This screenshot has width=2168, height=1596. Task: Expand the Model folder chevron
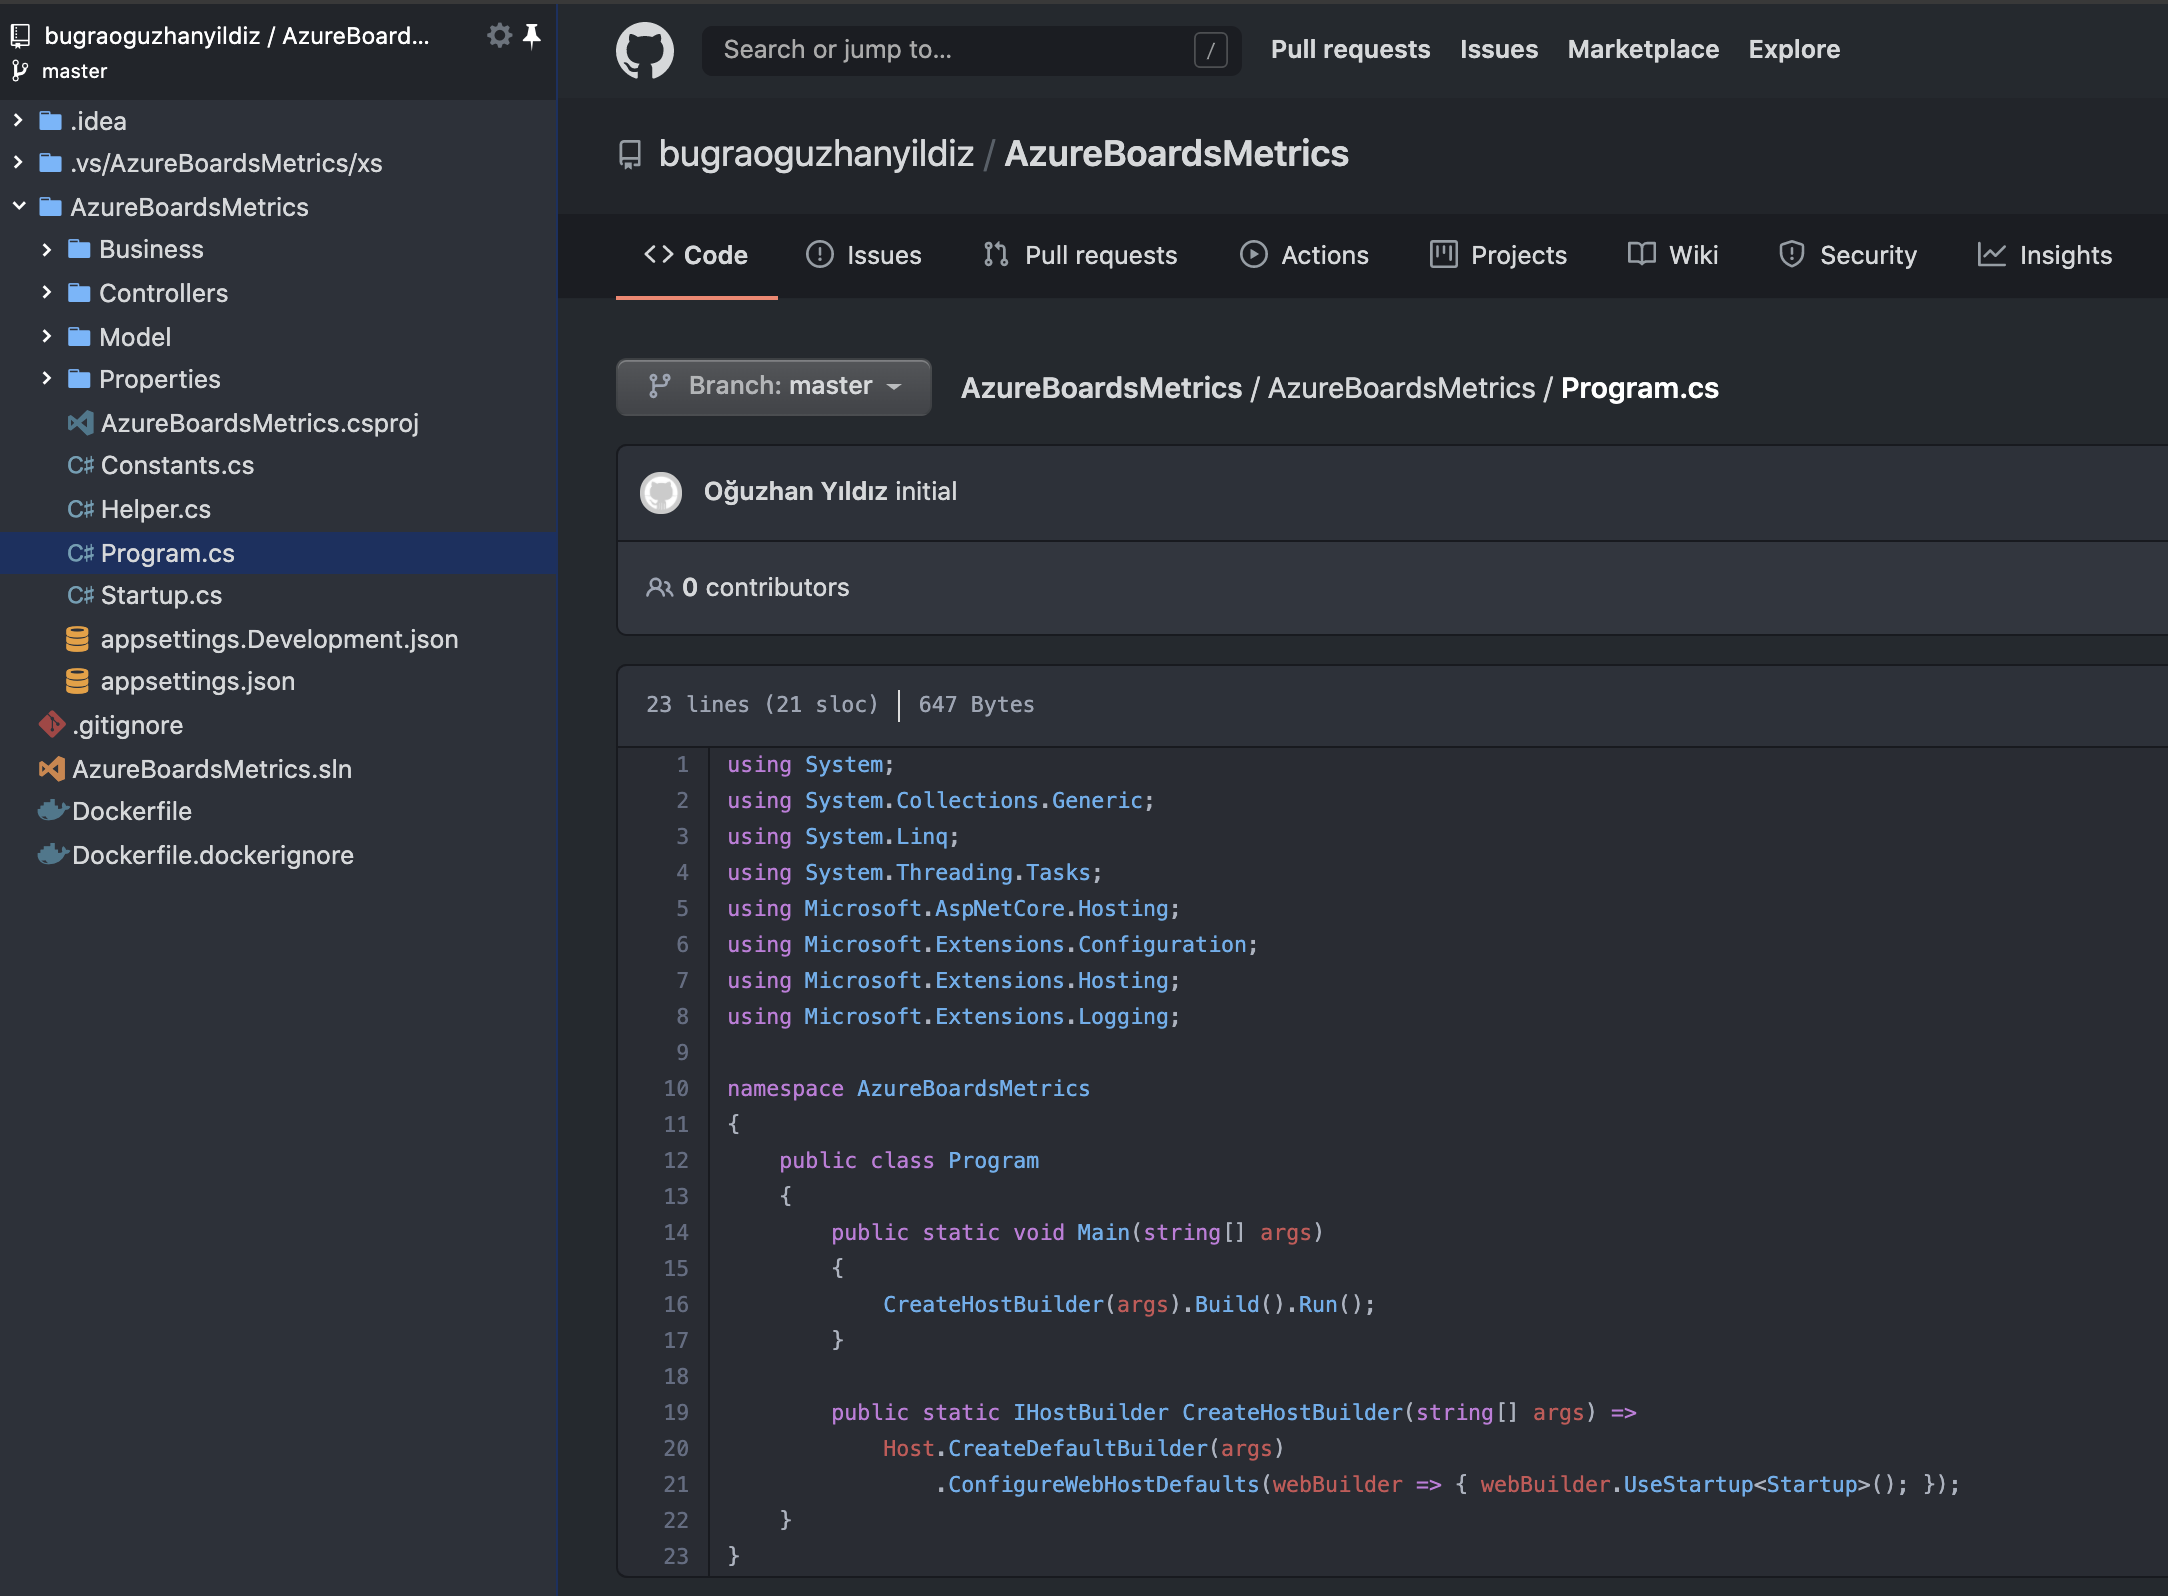(47, 336)
